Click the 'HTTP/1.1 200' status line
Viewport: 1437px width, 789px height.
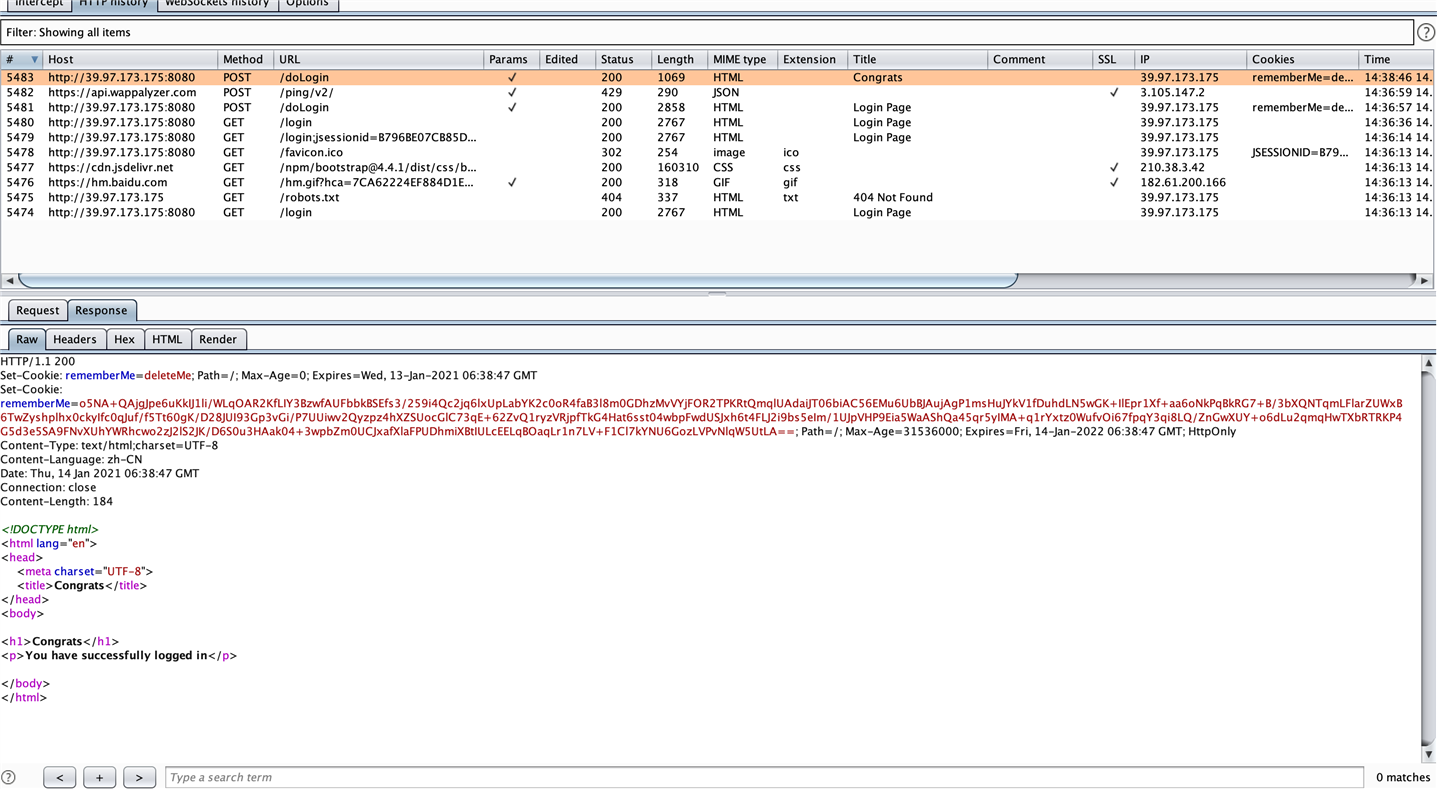pos(38,361)
